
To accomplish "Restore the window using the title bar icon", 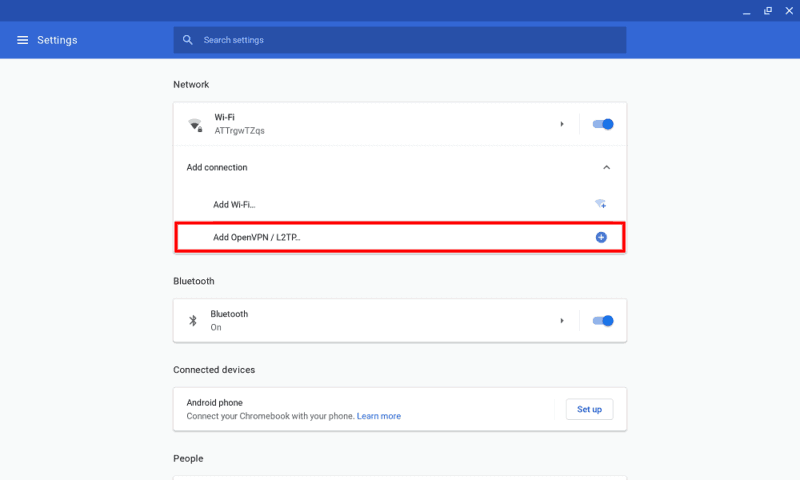I will (x=768, y=11).
